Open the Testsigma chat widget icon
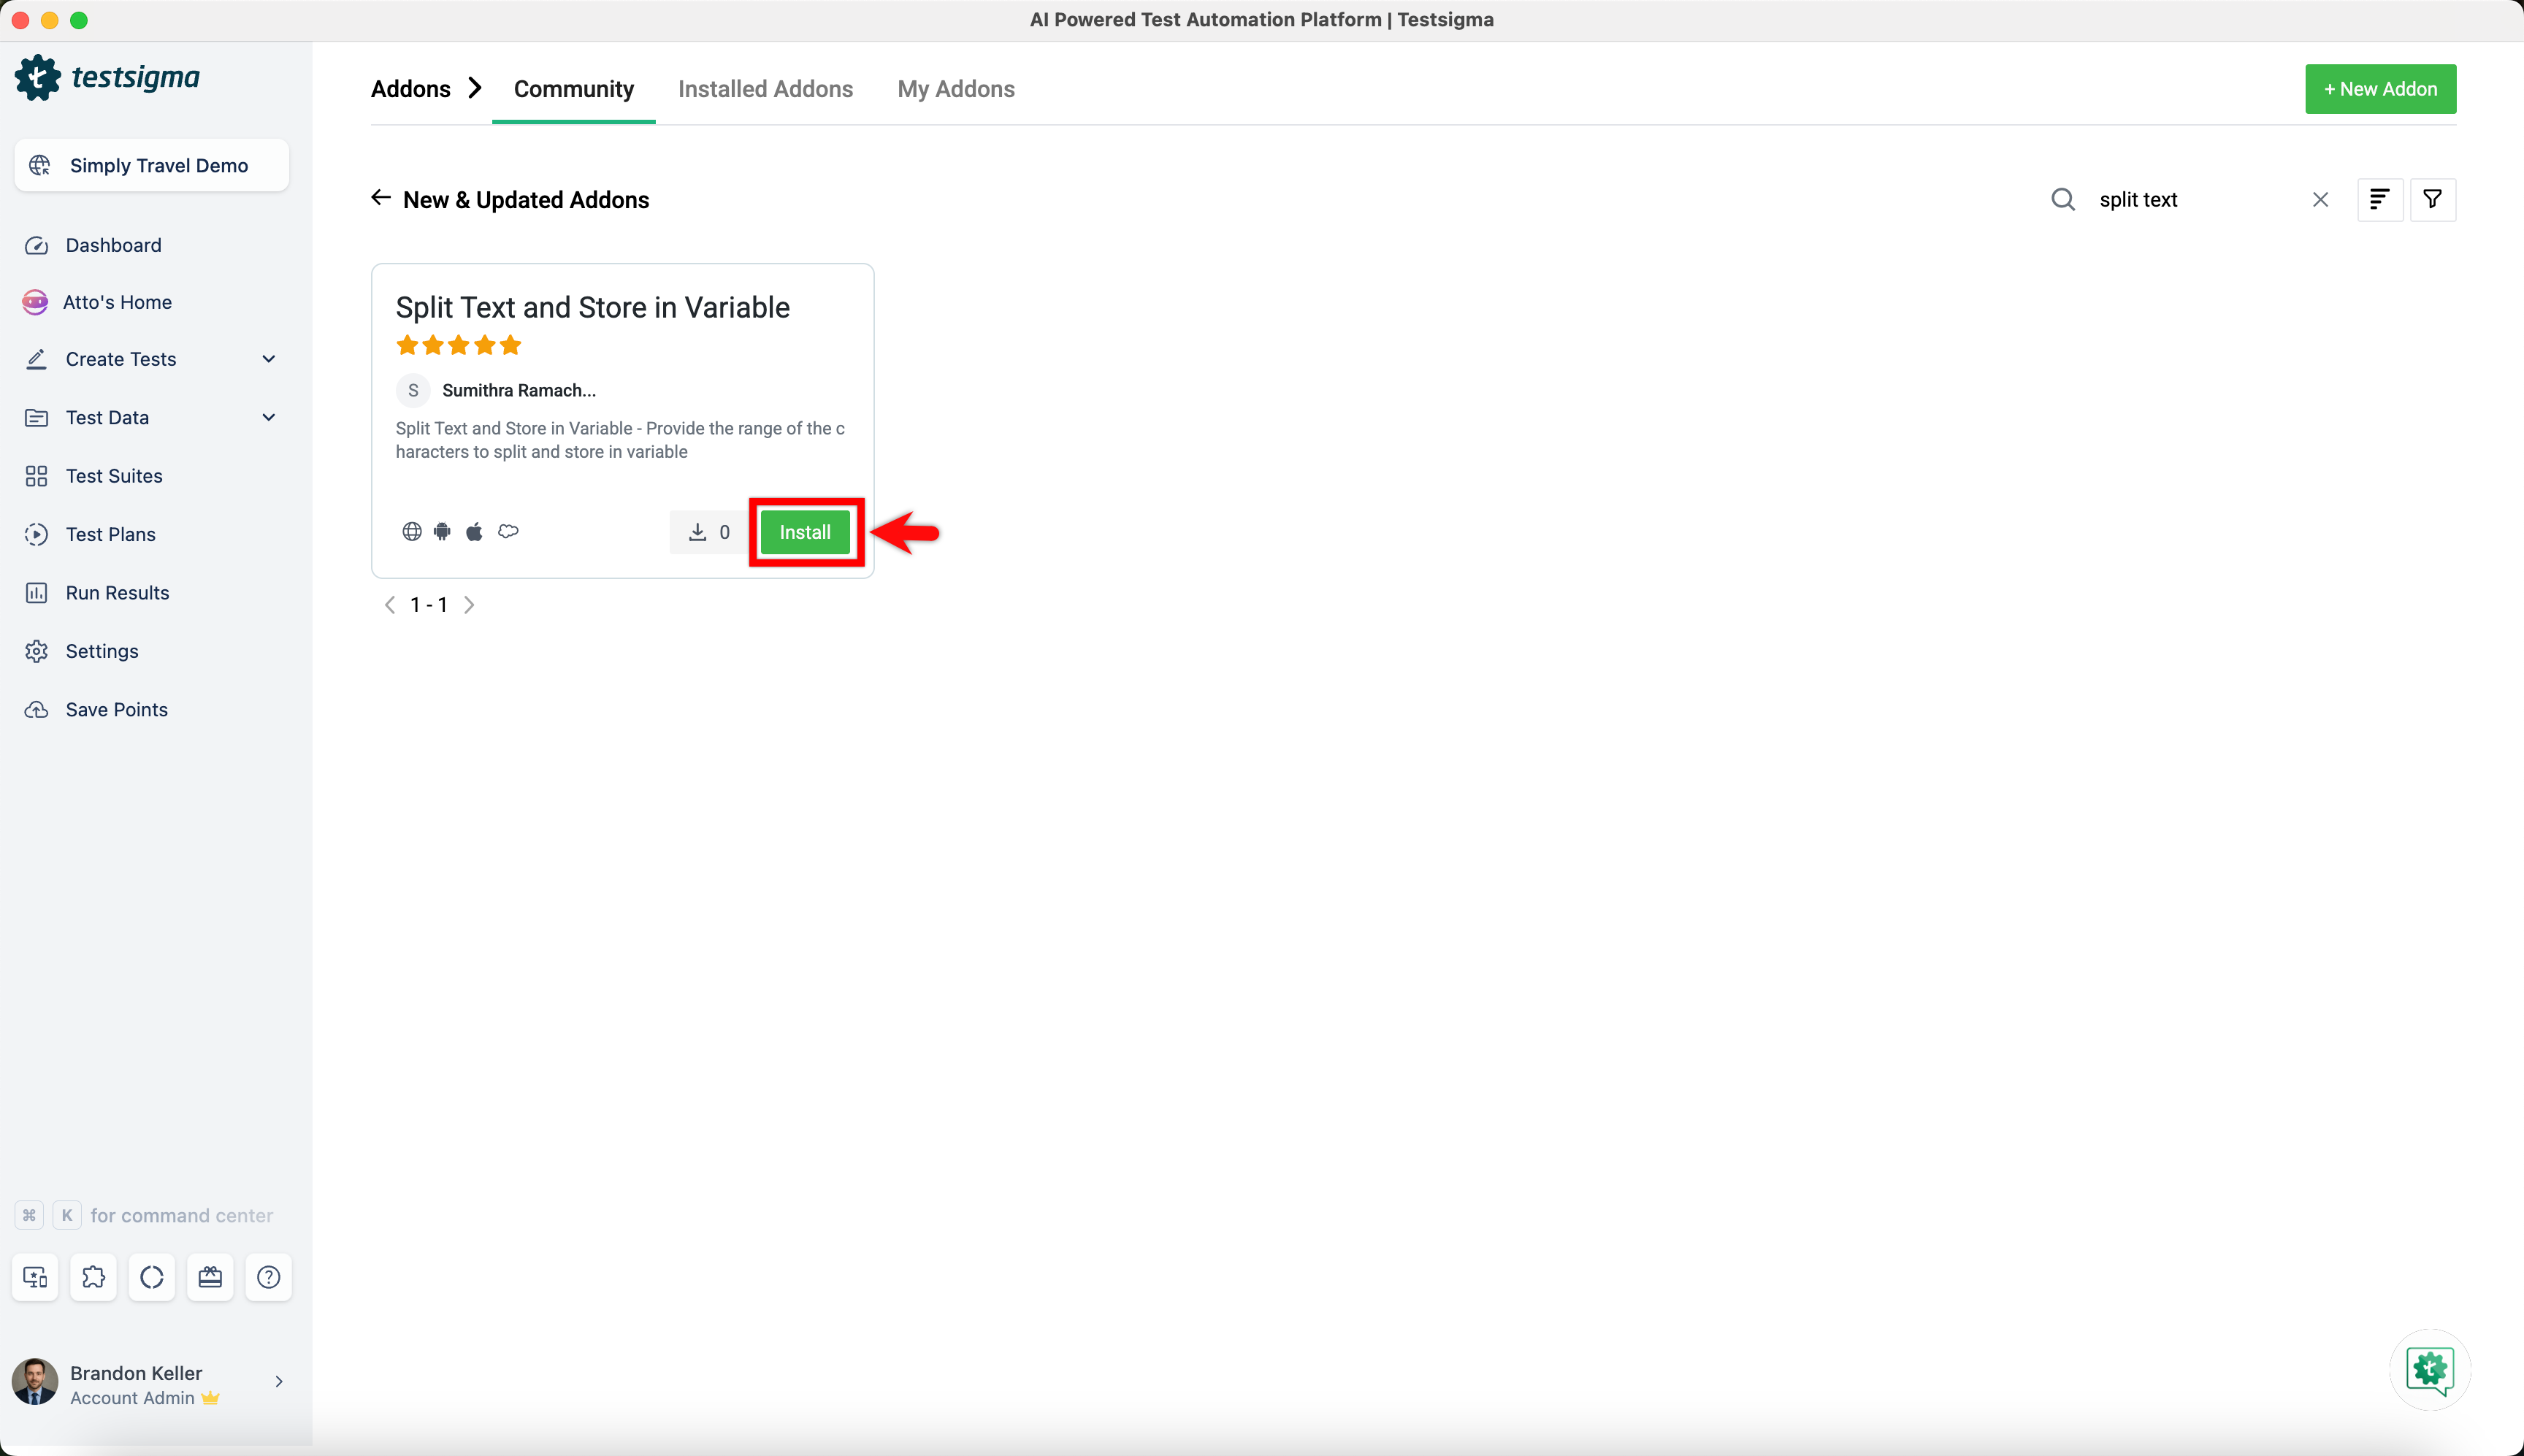This screenshot has height=1456, width=2524. (2429, 1369)
